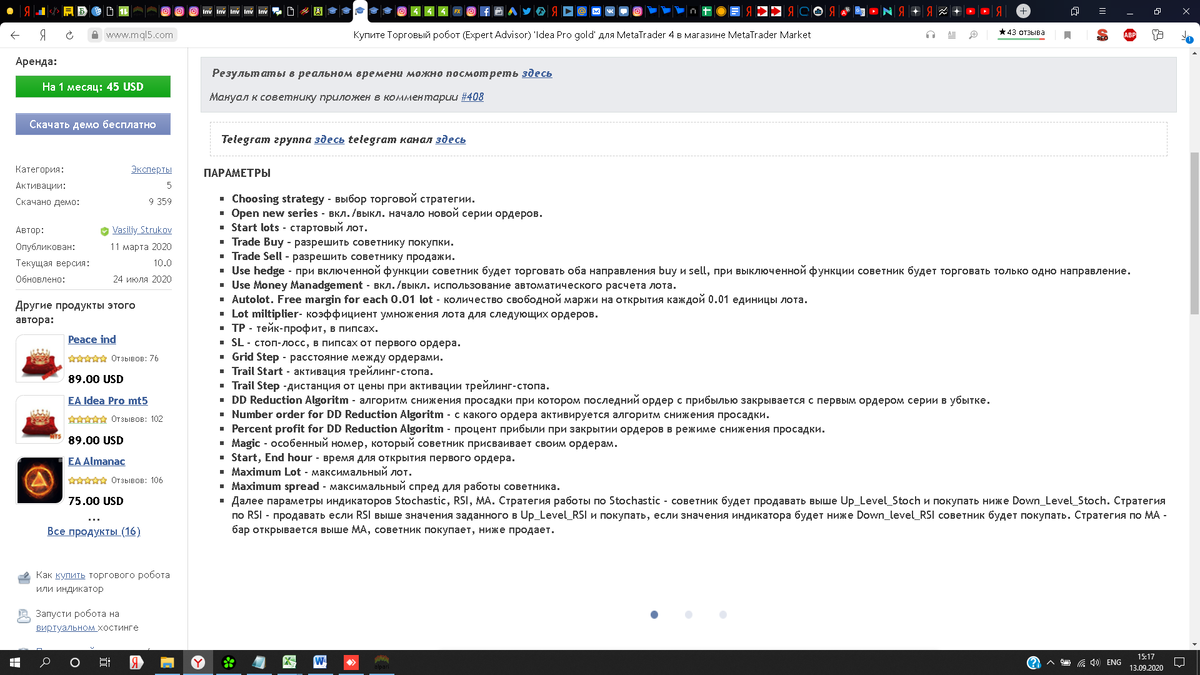The width and height of the screenshot is (1200, 675).
Task: Click the 'виртуальном' hosting link
Action: click(66, 627)
